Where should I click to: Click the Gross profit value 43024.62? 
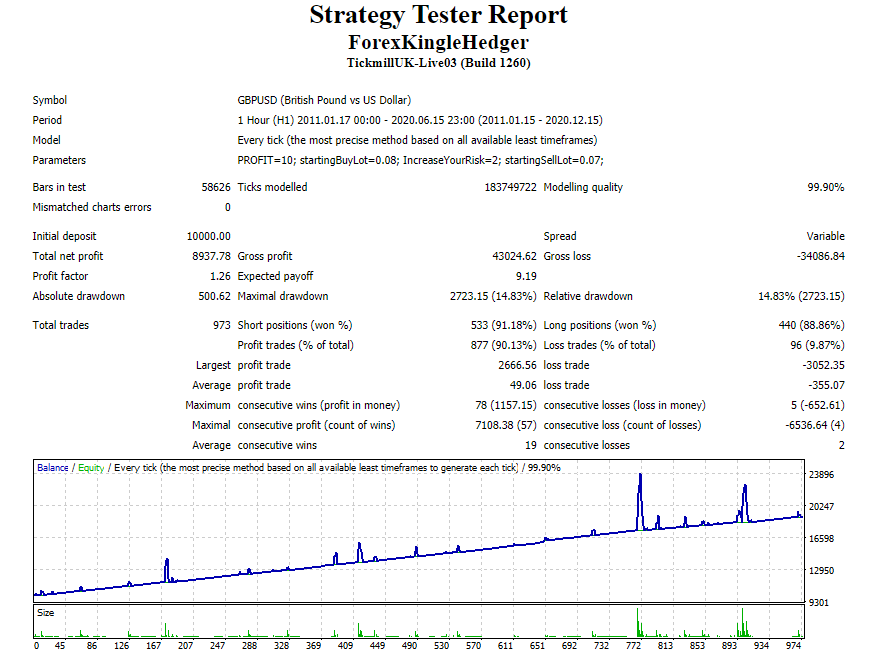click(x=514, y=256)
